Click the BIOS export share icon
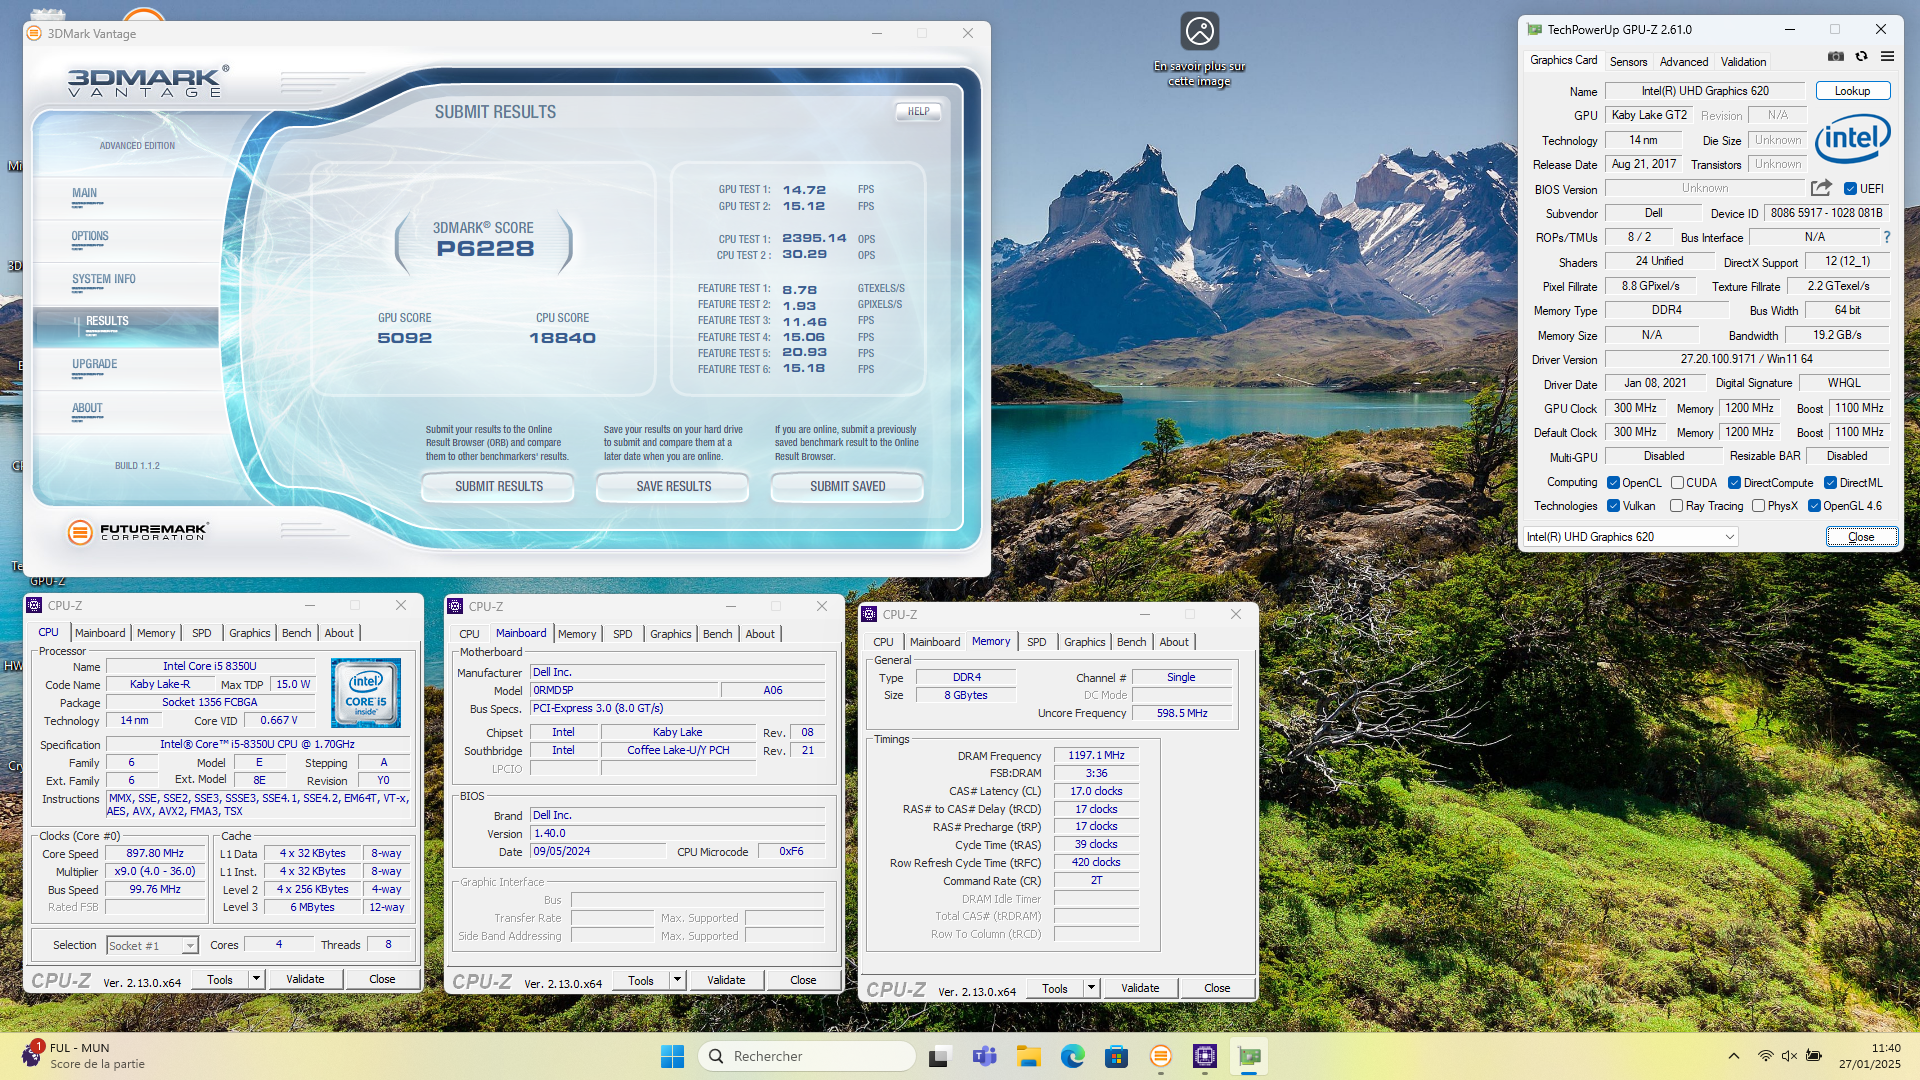Image resolution: width=1920 pixels, height=1080 pixels. [1821, 188]
